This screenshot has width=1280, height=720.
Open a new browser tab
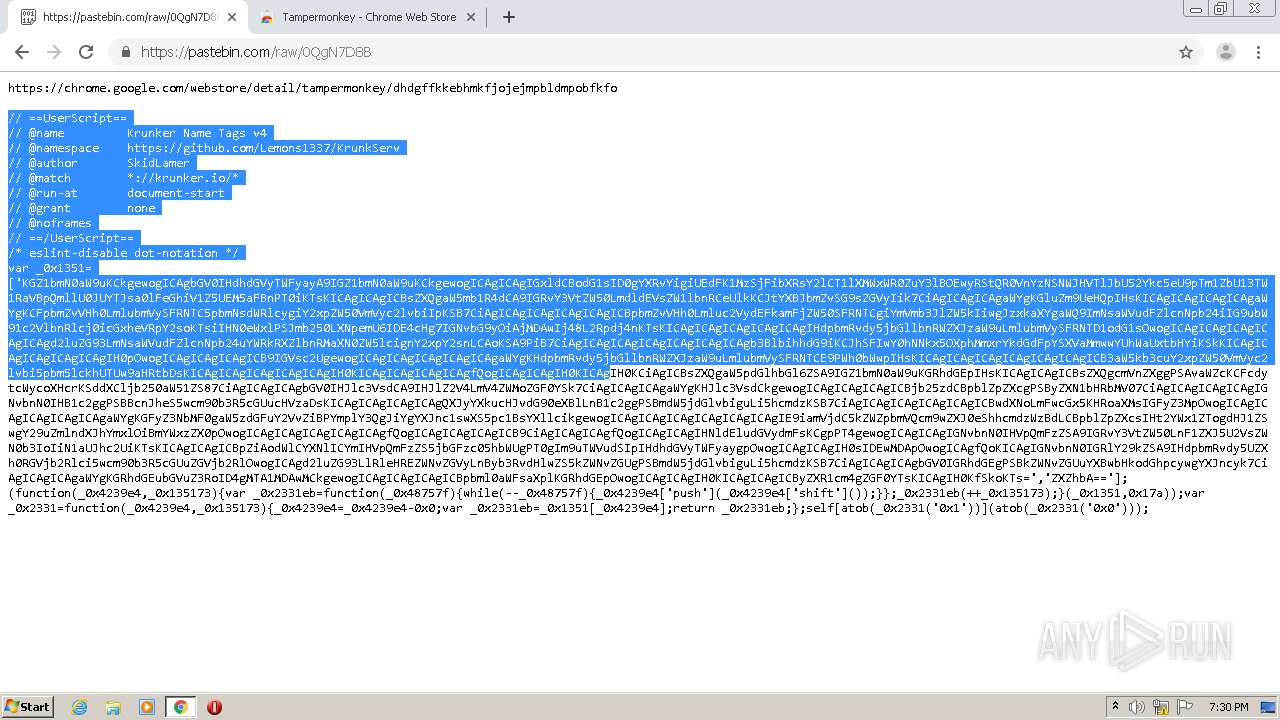coord(508,17)
